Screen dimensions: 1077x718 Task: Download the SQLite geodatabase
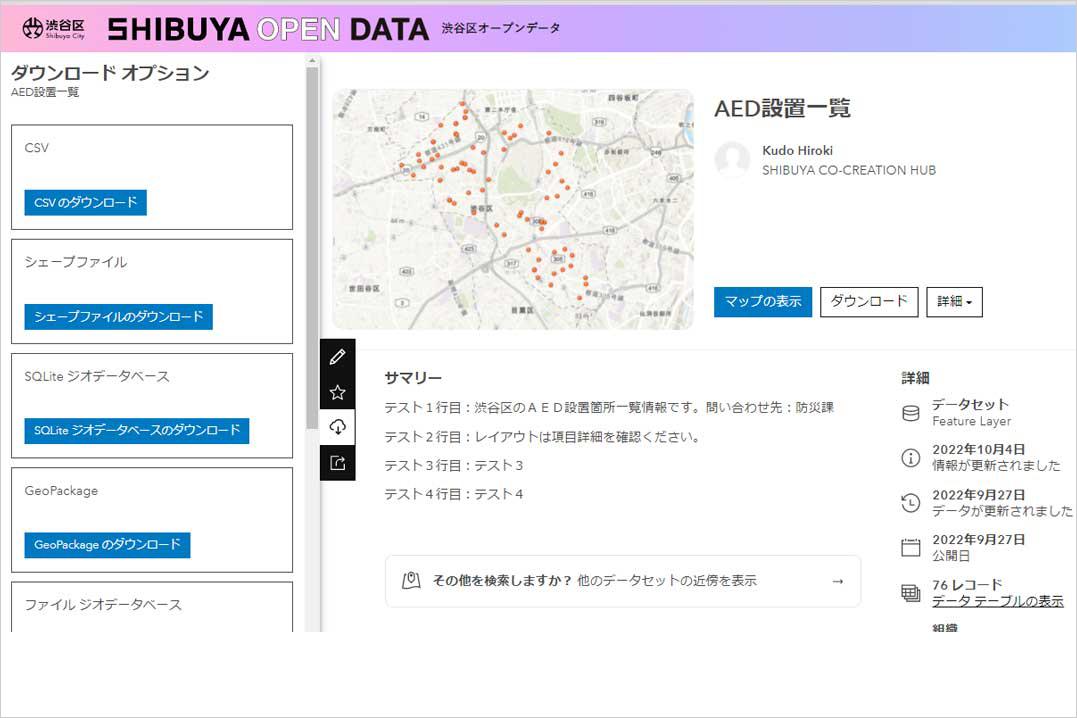coord(137,430)
